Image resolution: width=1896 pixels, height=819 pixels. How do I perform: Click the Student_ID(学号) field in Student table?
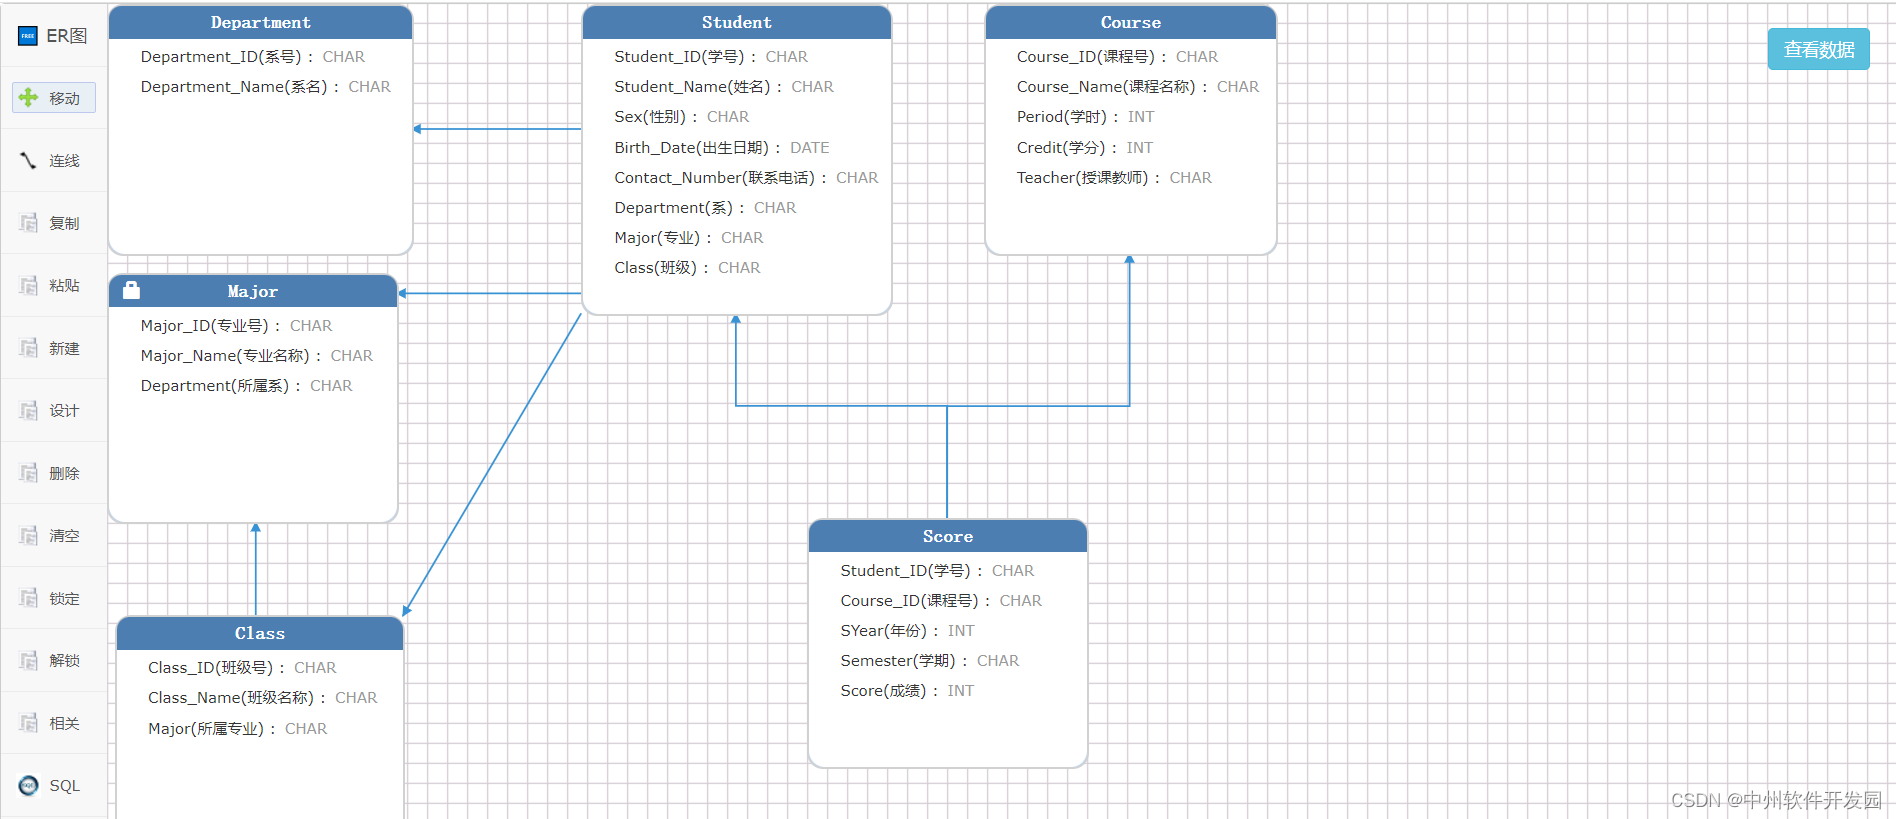pos(711,57)
